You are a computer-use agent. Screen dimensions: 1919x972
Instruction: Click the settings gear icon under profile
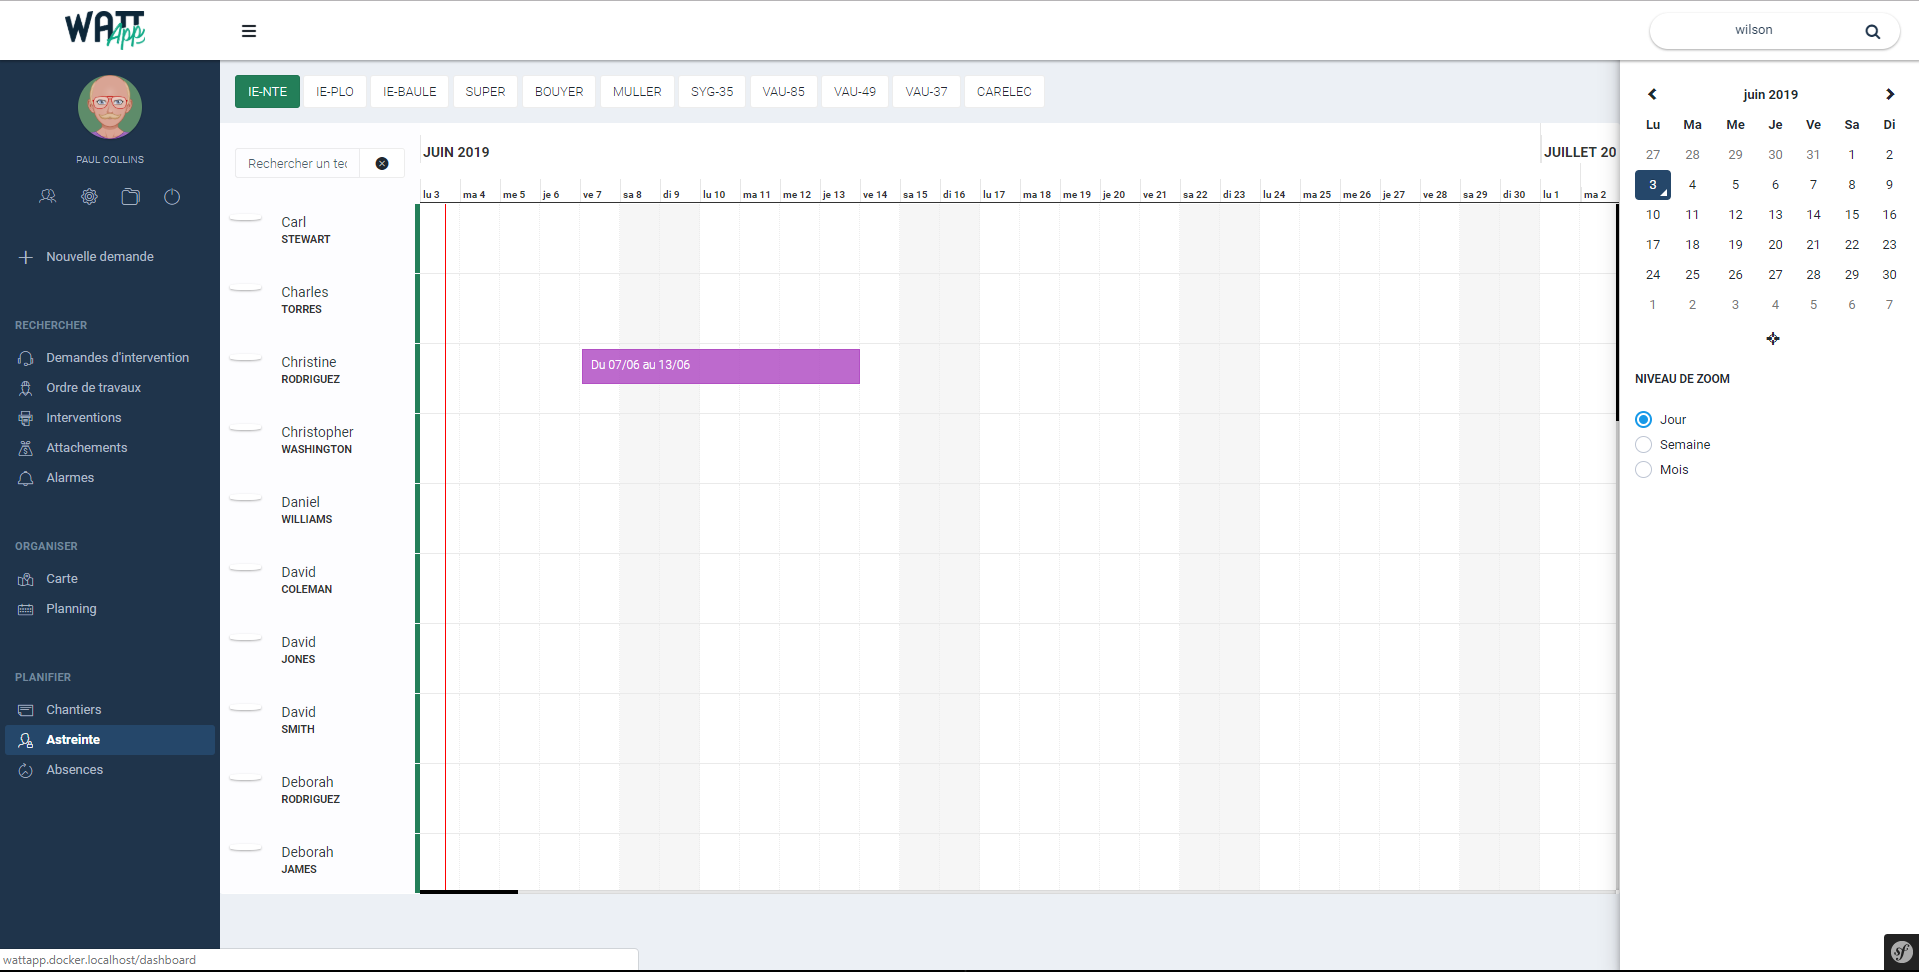tap(90, 197)
